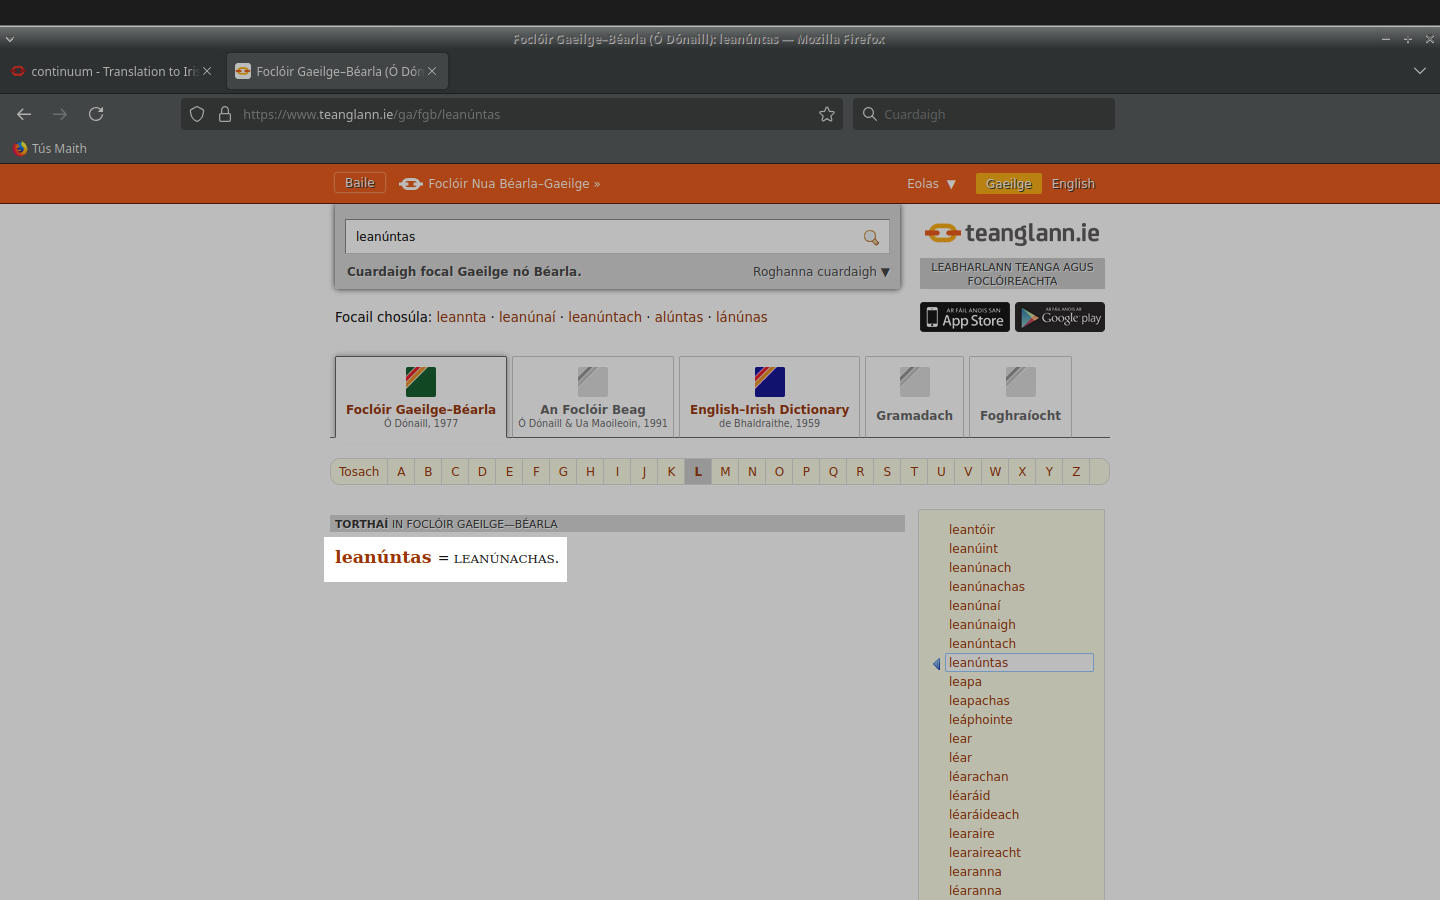The width and height of the screenshot is (1440, 900).
Task: Go back with the browser back arrow
Action: coord(24,114)
